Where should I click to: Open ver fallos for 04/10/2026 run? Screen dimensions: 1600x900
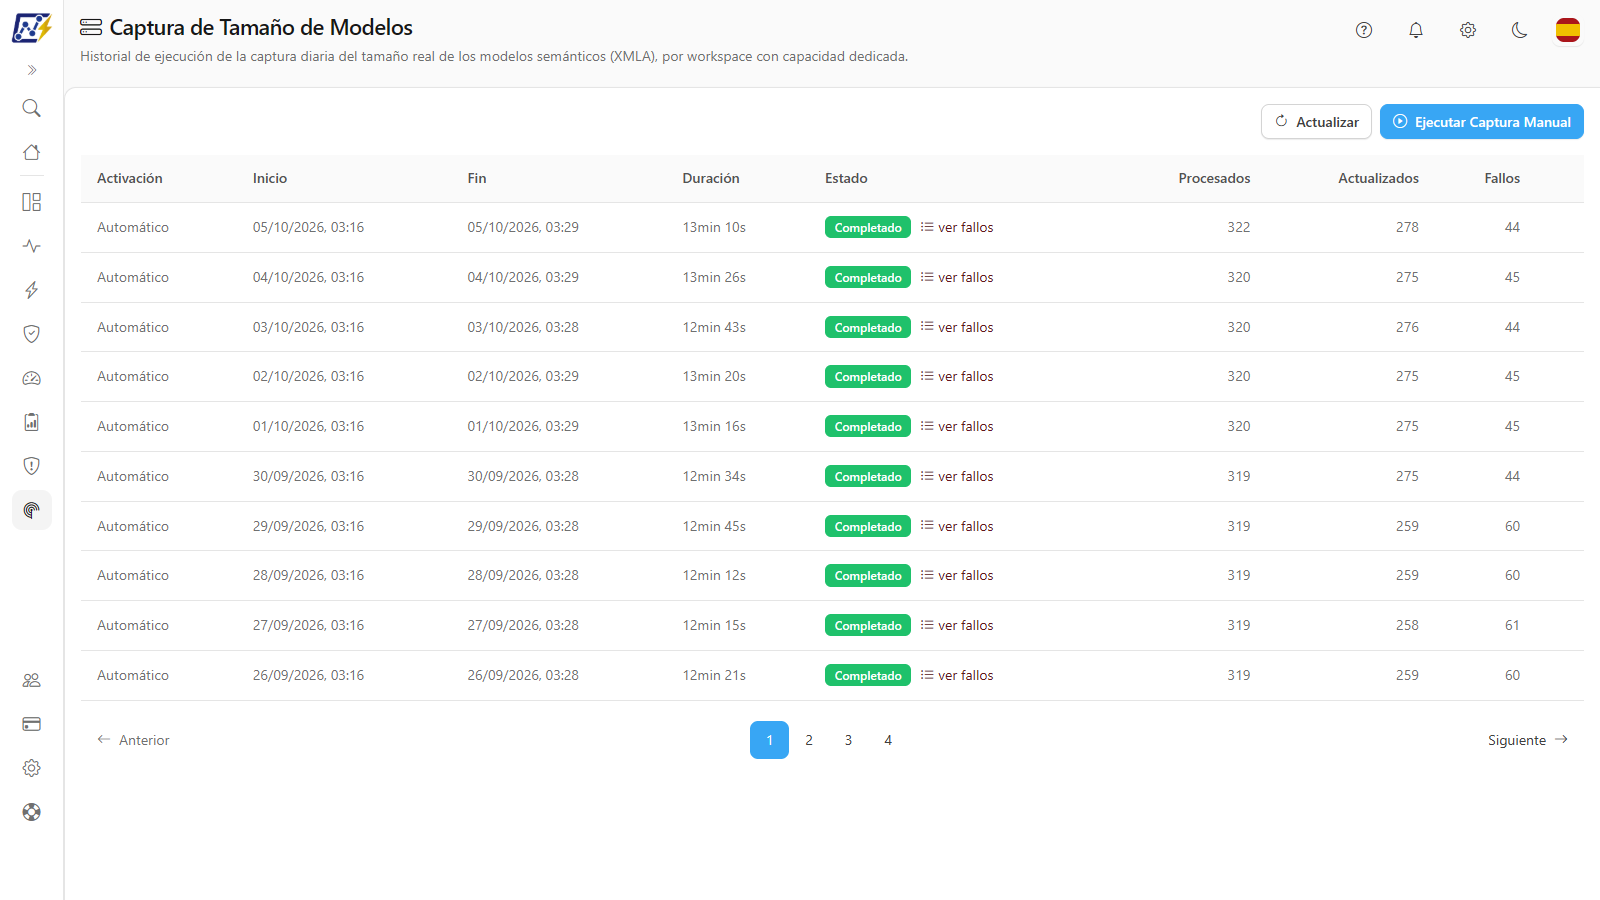(957, 277)
